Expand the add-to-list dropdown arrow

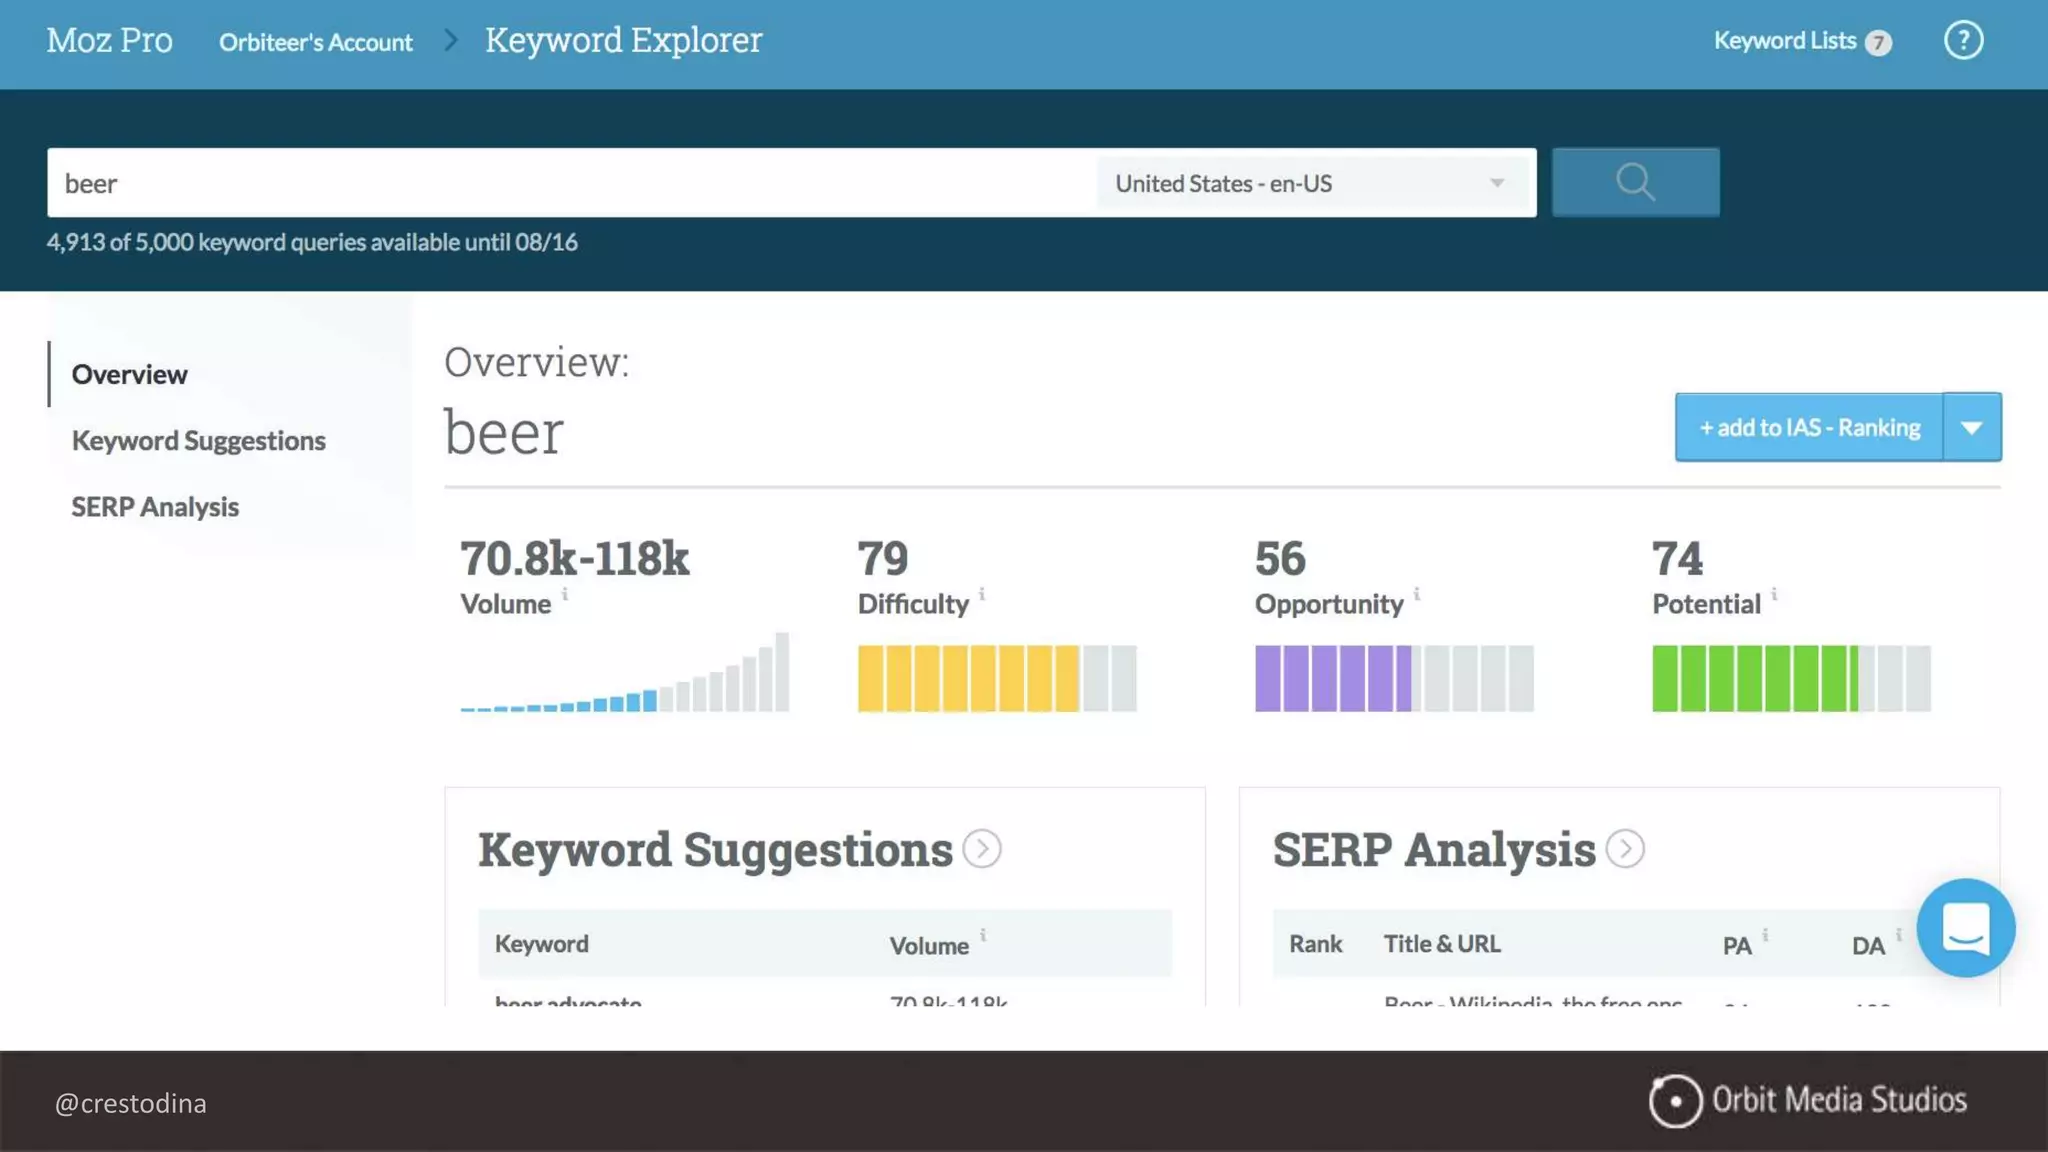(1971, 428)
